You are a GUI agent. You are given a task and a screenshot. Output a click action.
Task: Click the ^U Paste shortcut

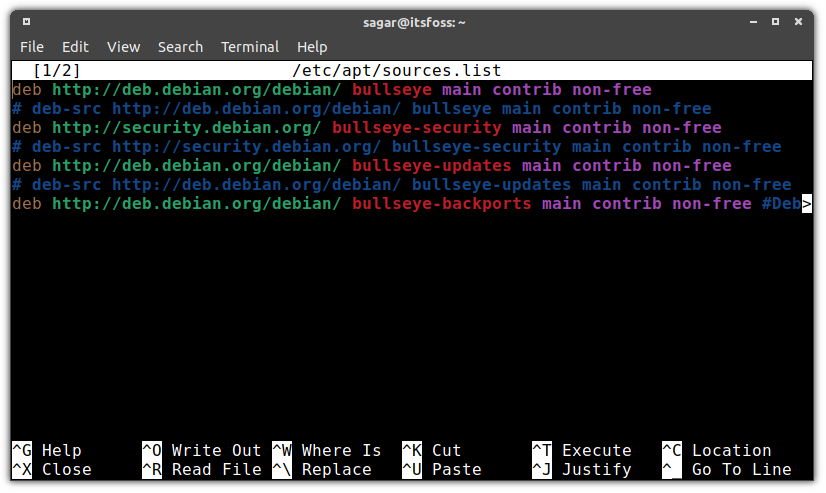441,469
